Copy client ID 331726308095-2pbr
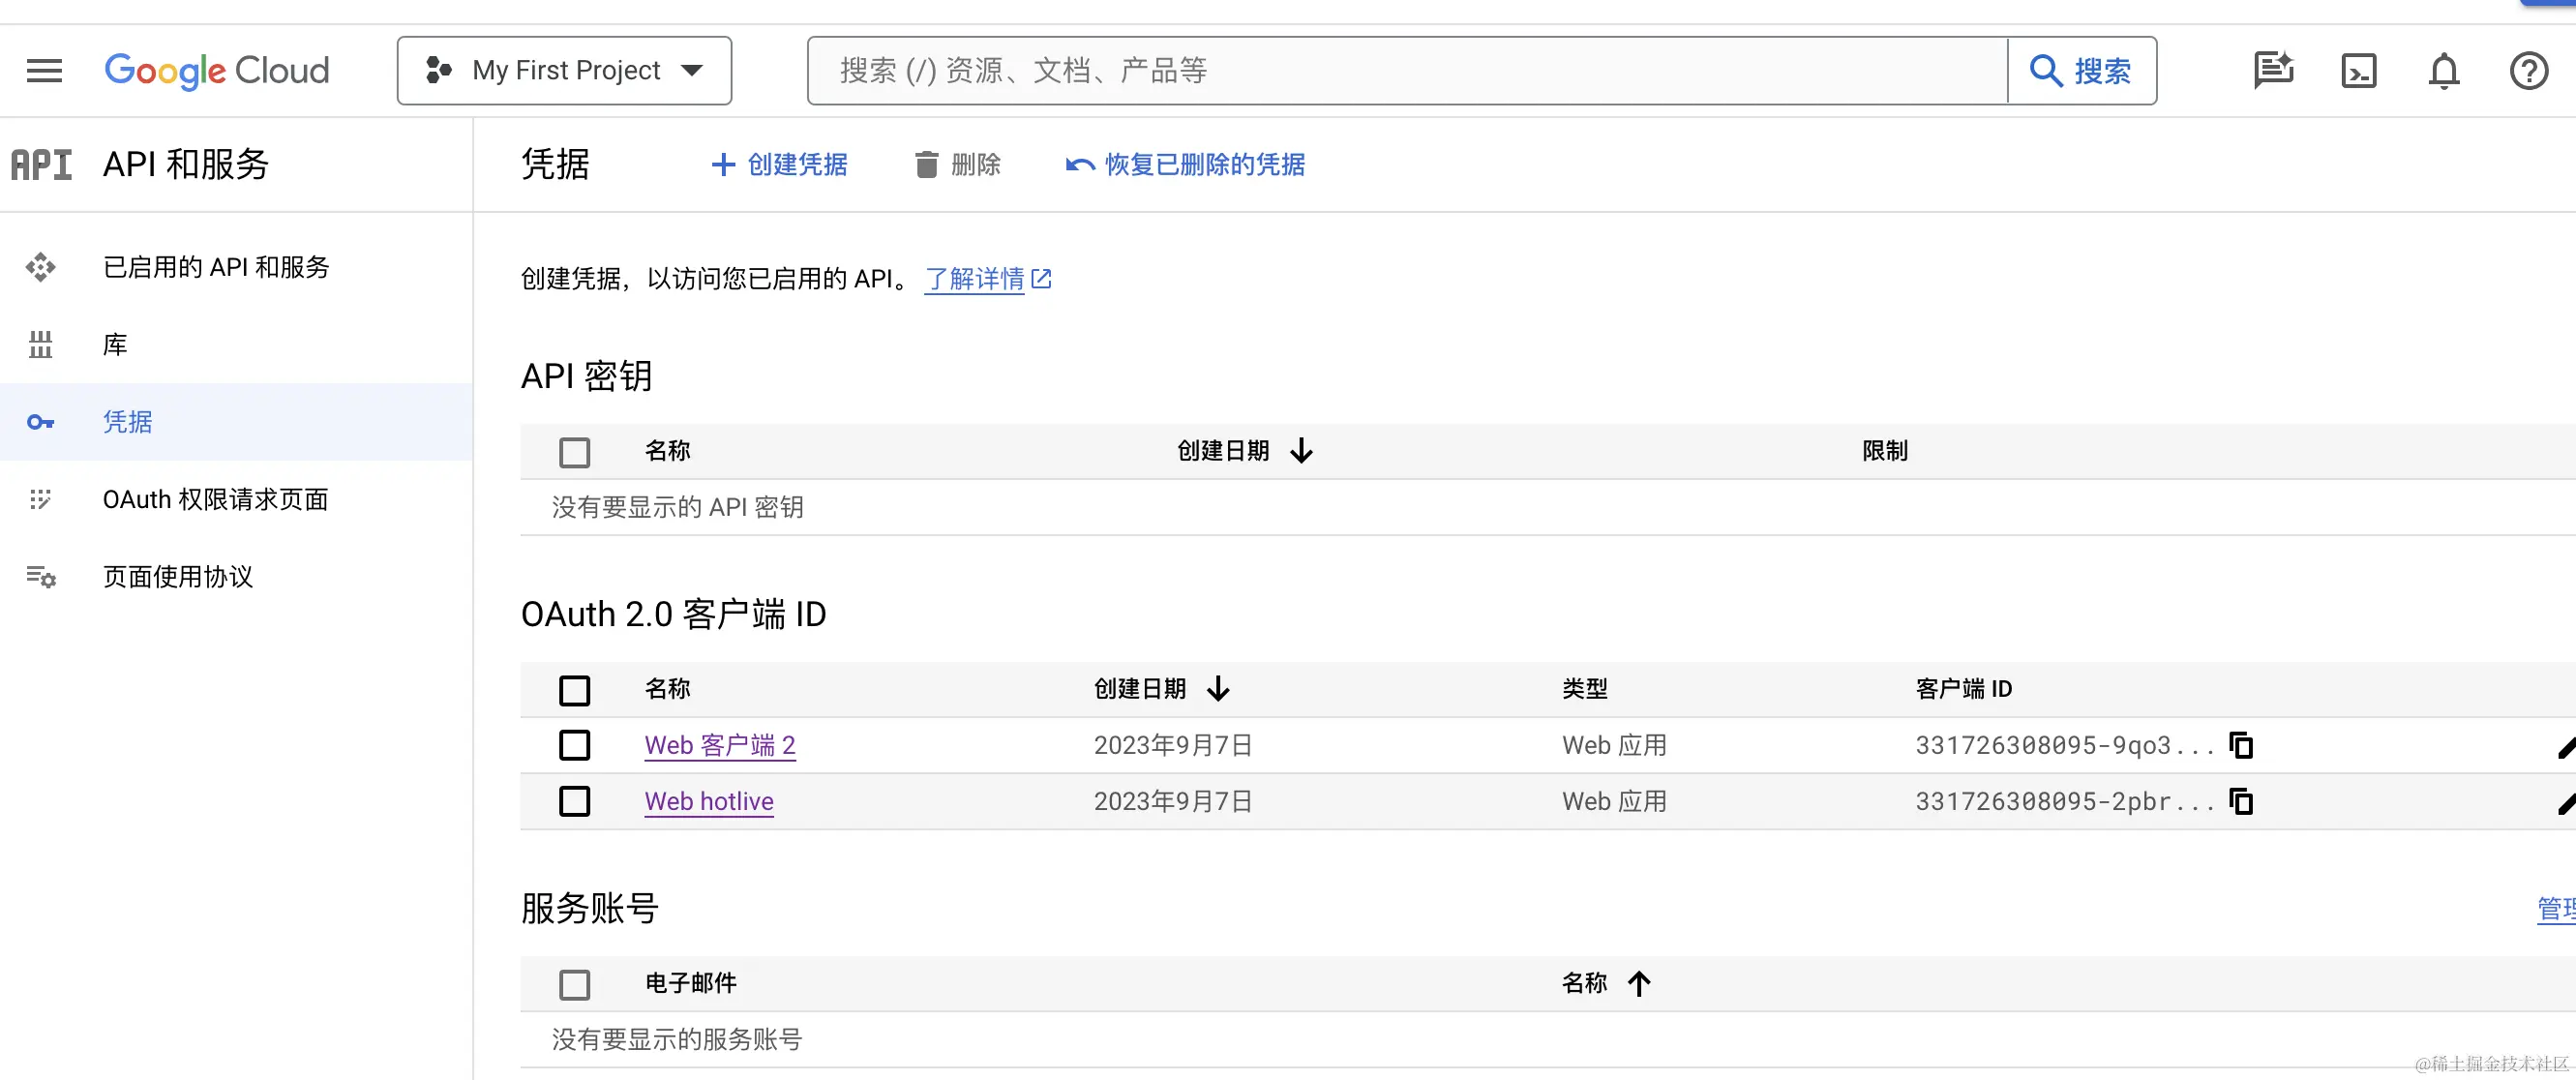This screenshot has width=2576, height=1080. pyautogui.click(x=2241, y=802)
